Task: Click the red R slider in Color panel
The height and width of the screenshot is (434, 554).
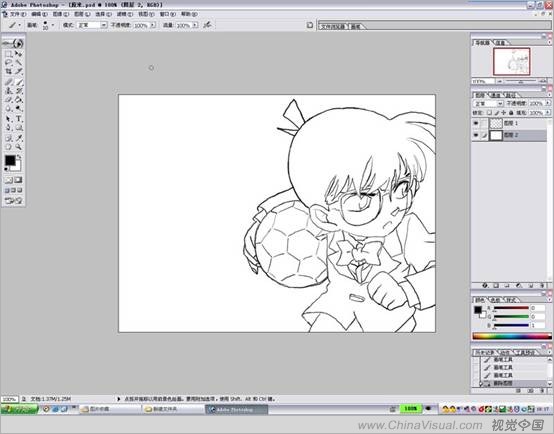Action: coord(511,308)
